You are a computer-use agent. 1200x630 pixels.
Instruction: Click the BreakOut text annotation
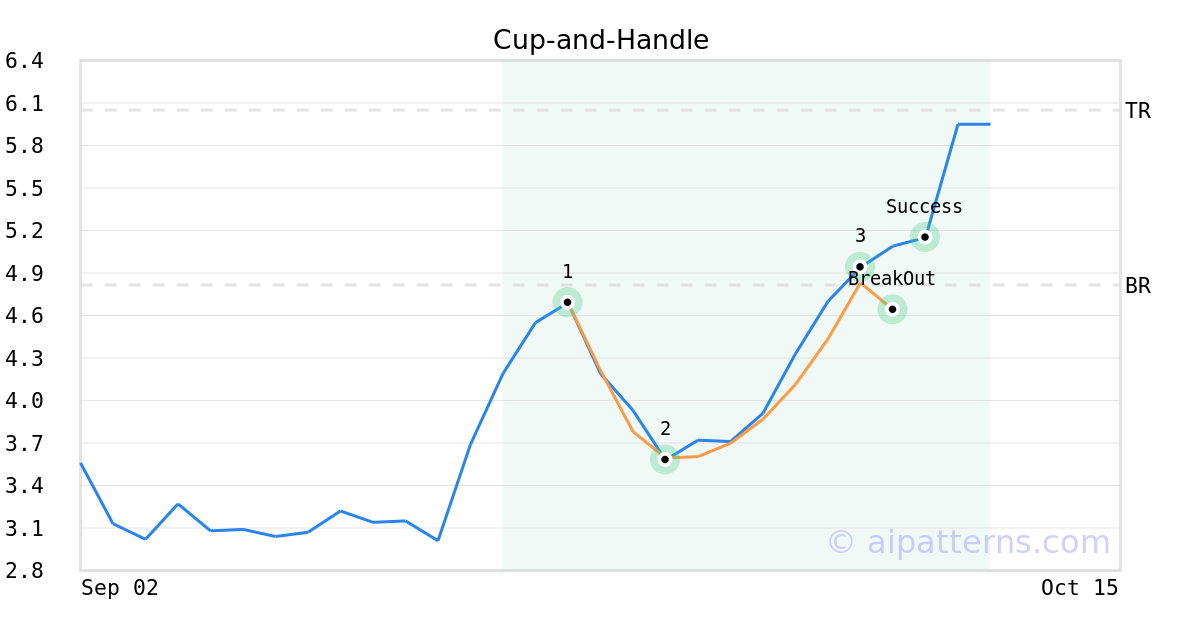[891, 279]
